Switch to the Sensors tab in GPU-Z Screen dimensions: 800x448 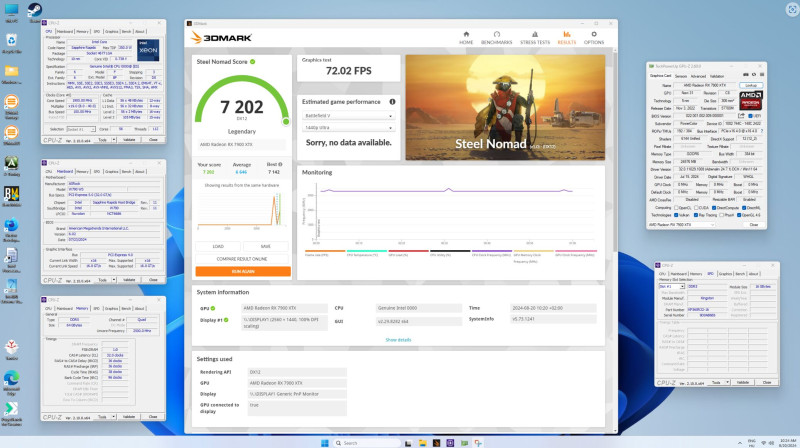coord(681,76)
